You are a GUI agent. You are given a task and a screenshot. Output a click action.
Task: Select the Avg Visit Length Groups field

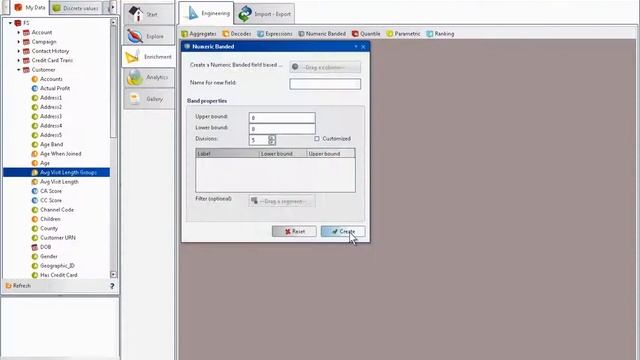coord(56,172)
